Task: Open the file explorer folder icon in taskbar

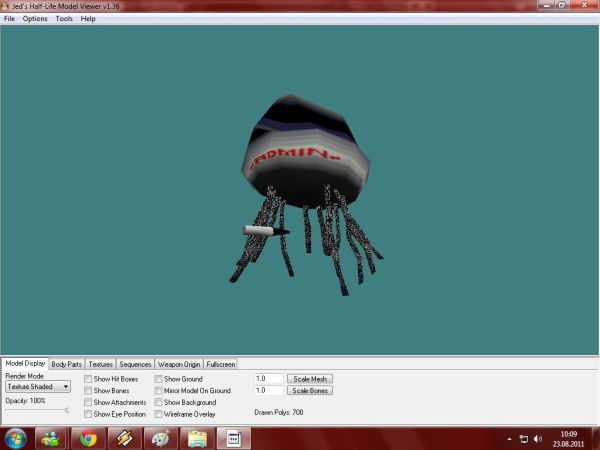Action: pyautogui.click(x=197, y=438)
